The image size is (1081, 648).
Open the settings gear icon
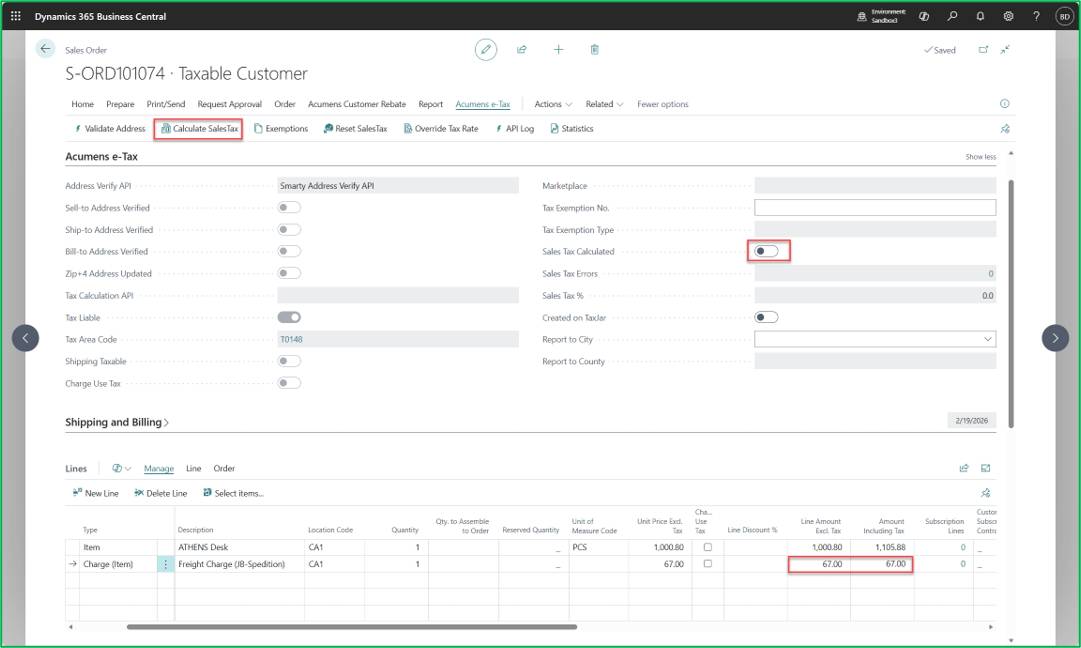pos(1008,16)
